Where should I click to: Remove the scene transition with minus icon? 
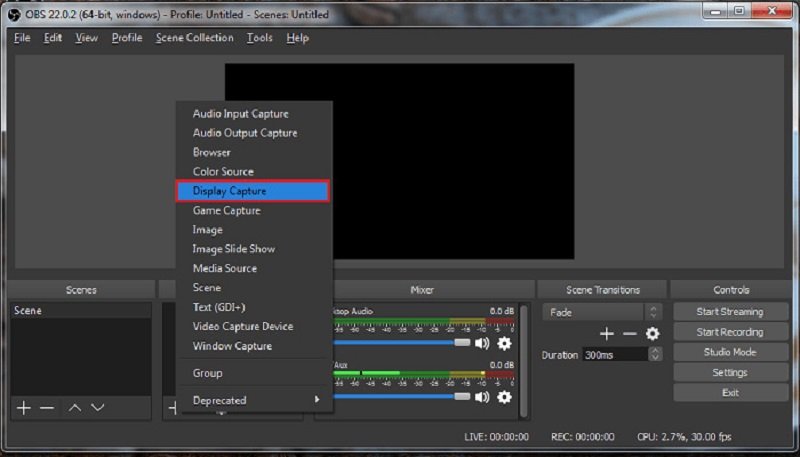629,334
